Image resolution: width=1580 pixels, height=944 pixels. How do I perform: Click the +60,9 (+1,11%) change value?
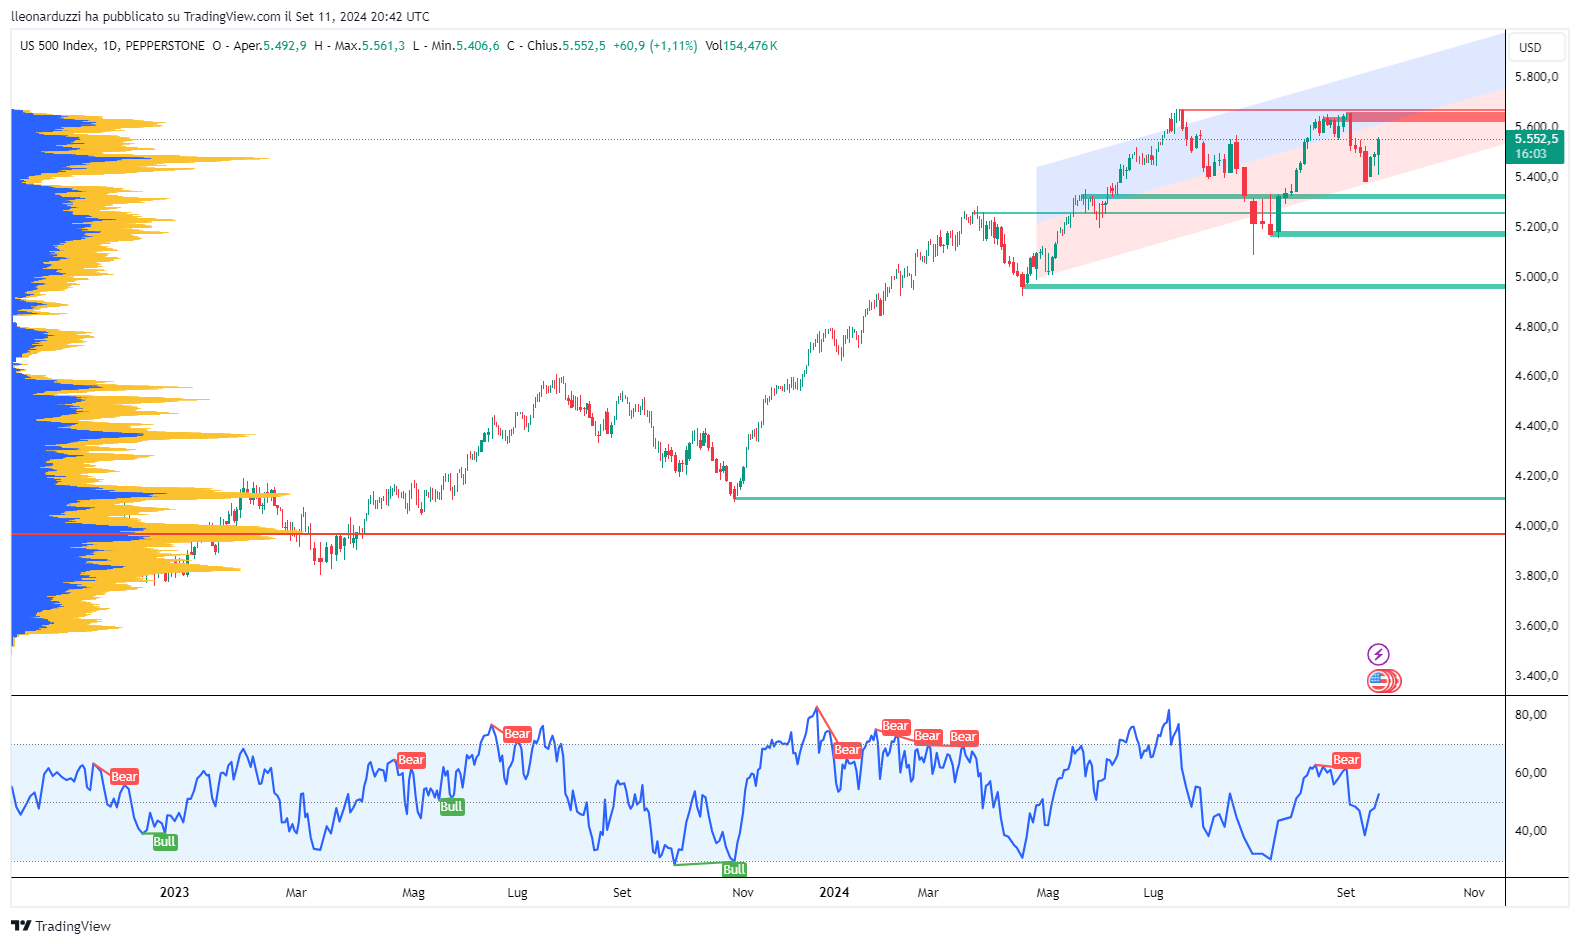[655, 46]
